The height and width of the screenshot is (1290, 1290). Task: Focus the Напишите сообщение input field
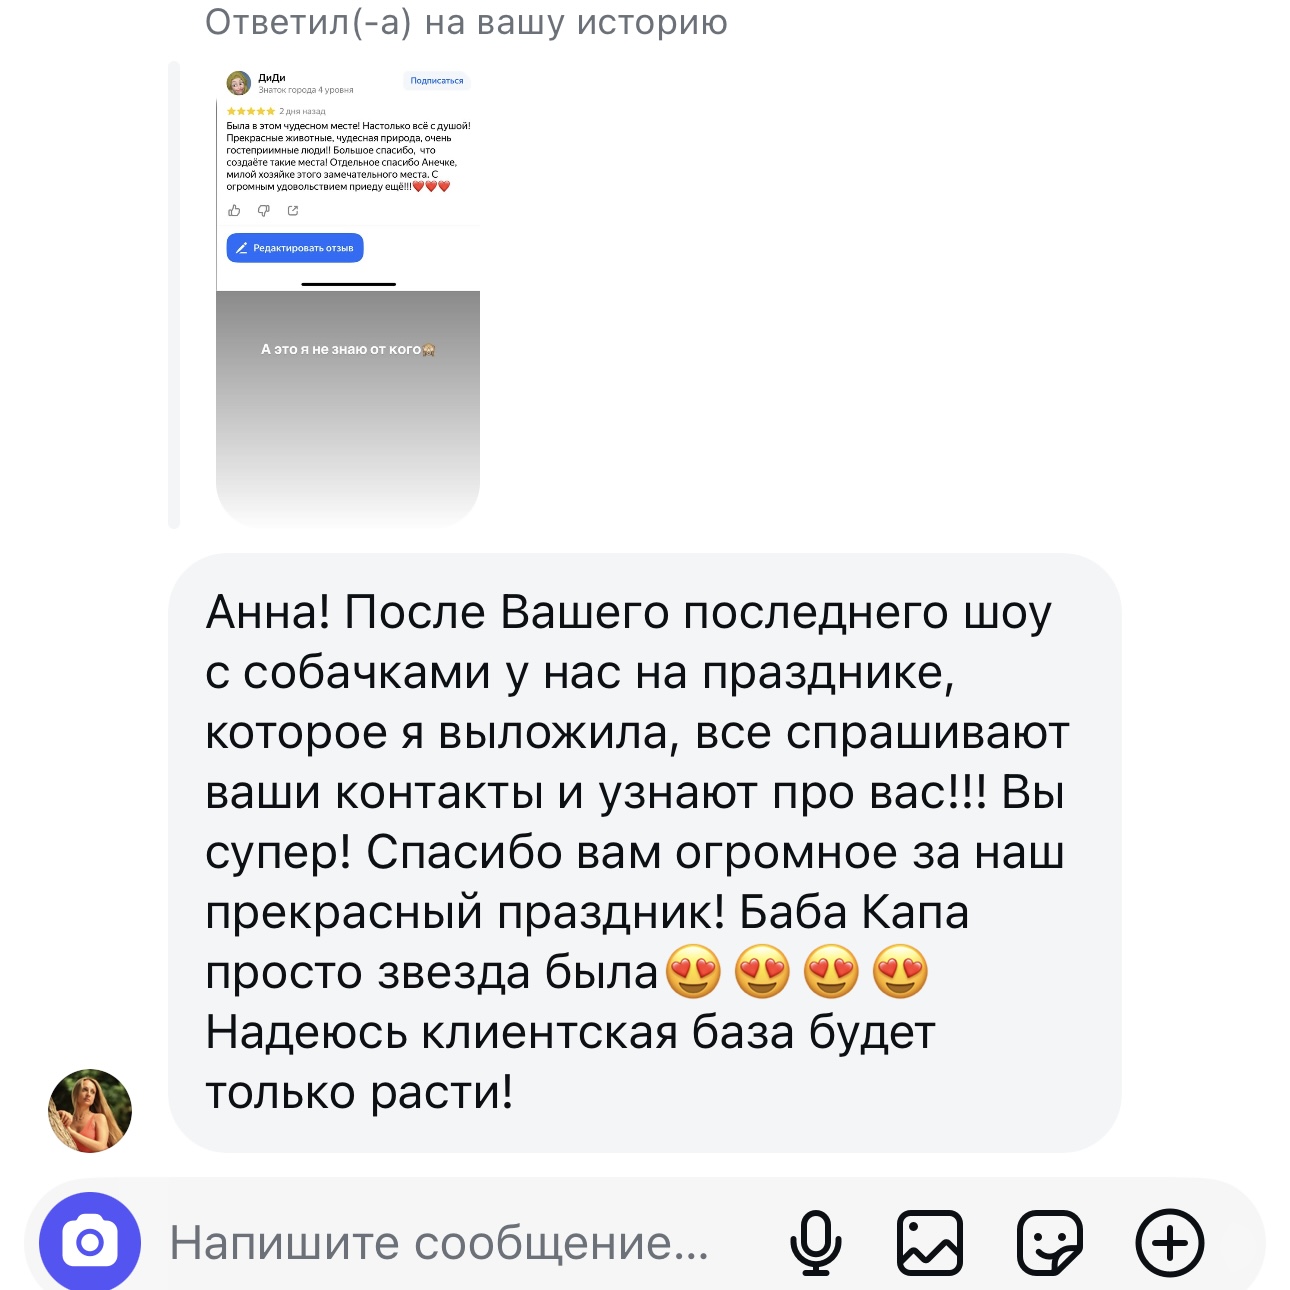coord(440,1243)
